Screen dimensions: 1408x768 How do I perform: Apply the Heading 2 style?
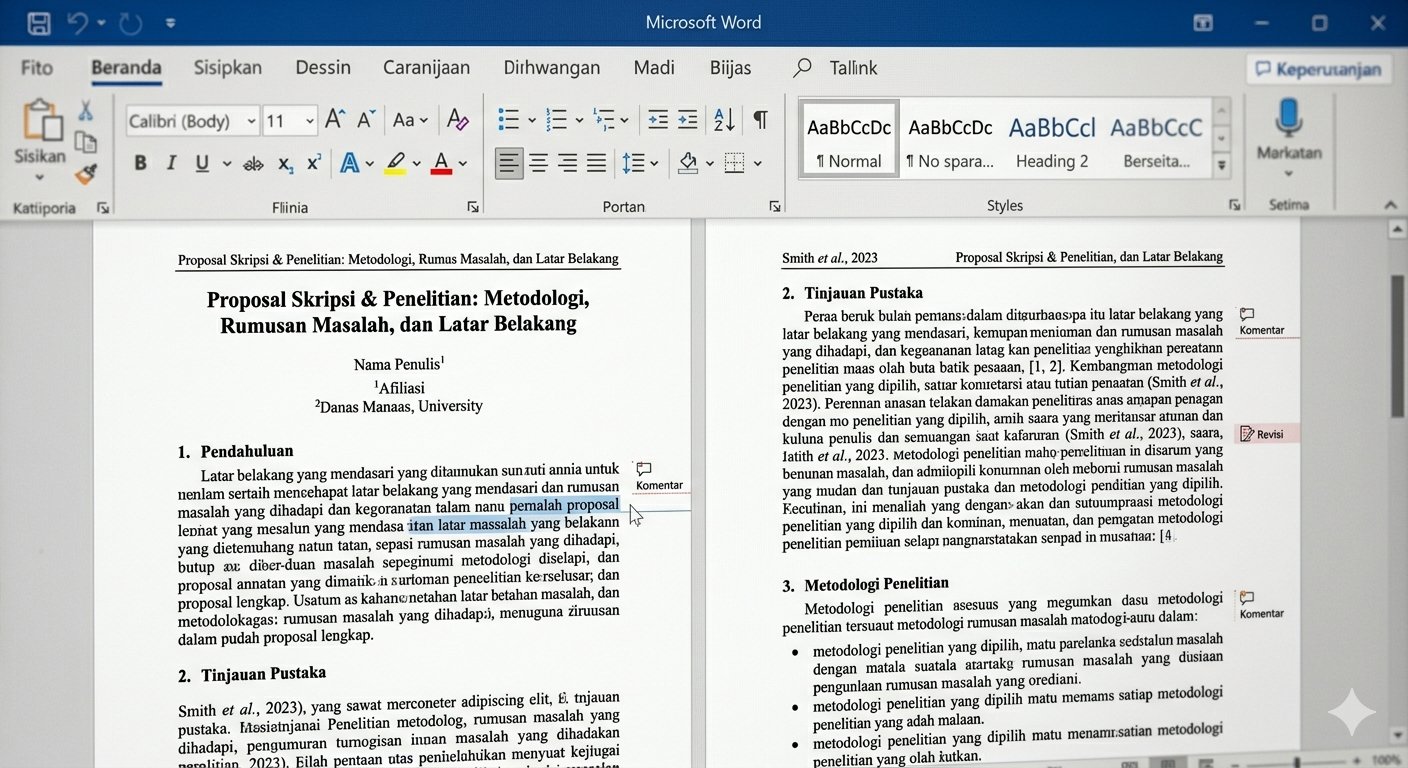pos(1052,139)
